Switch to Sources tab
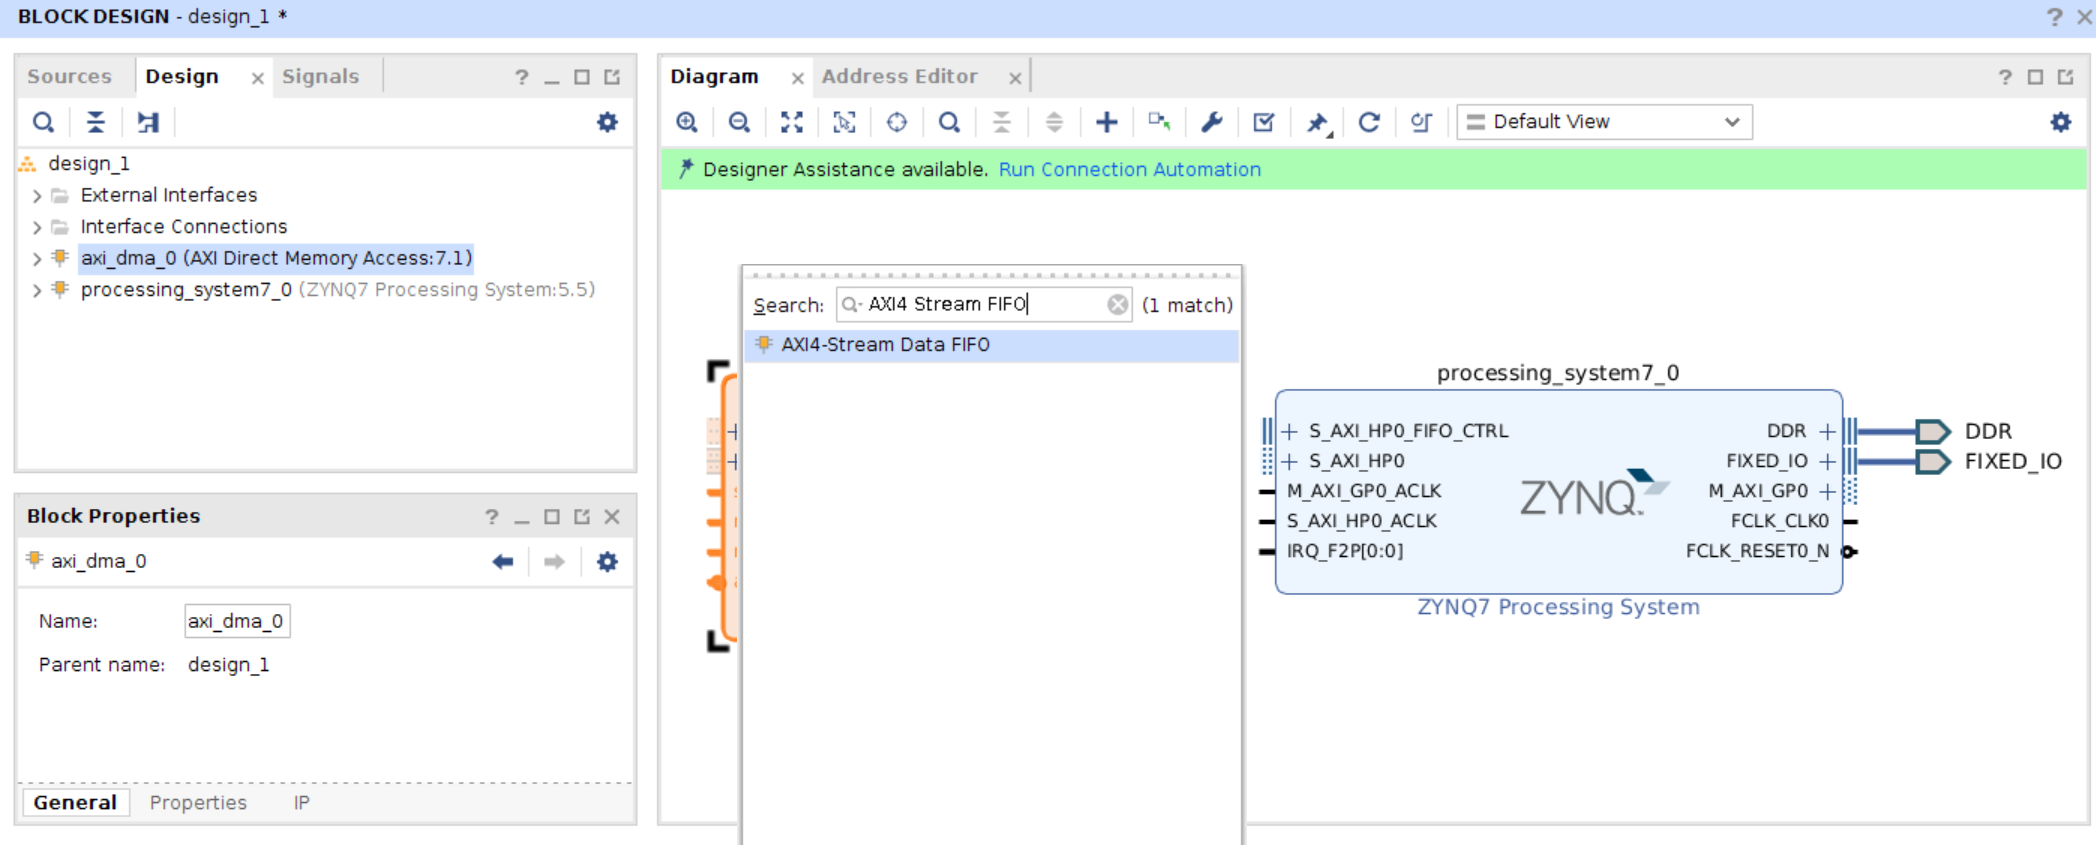The width and height of the screenshot is (2096, 845). tap(70, 76)
